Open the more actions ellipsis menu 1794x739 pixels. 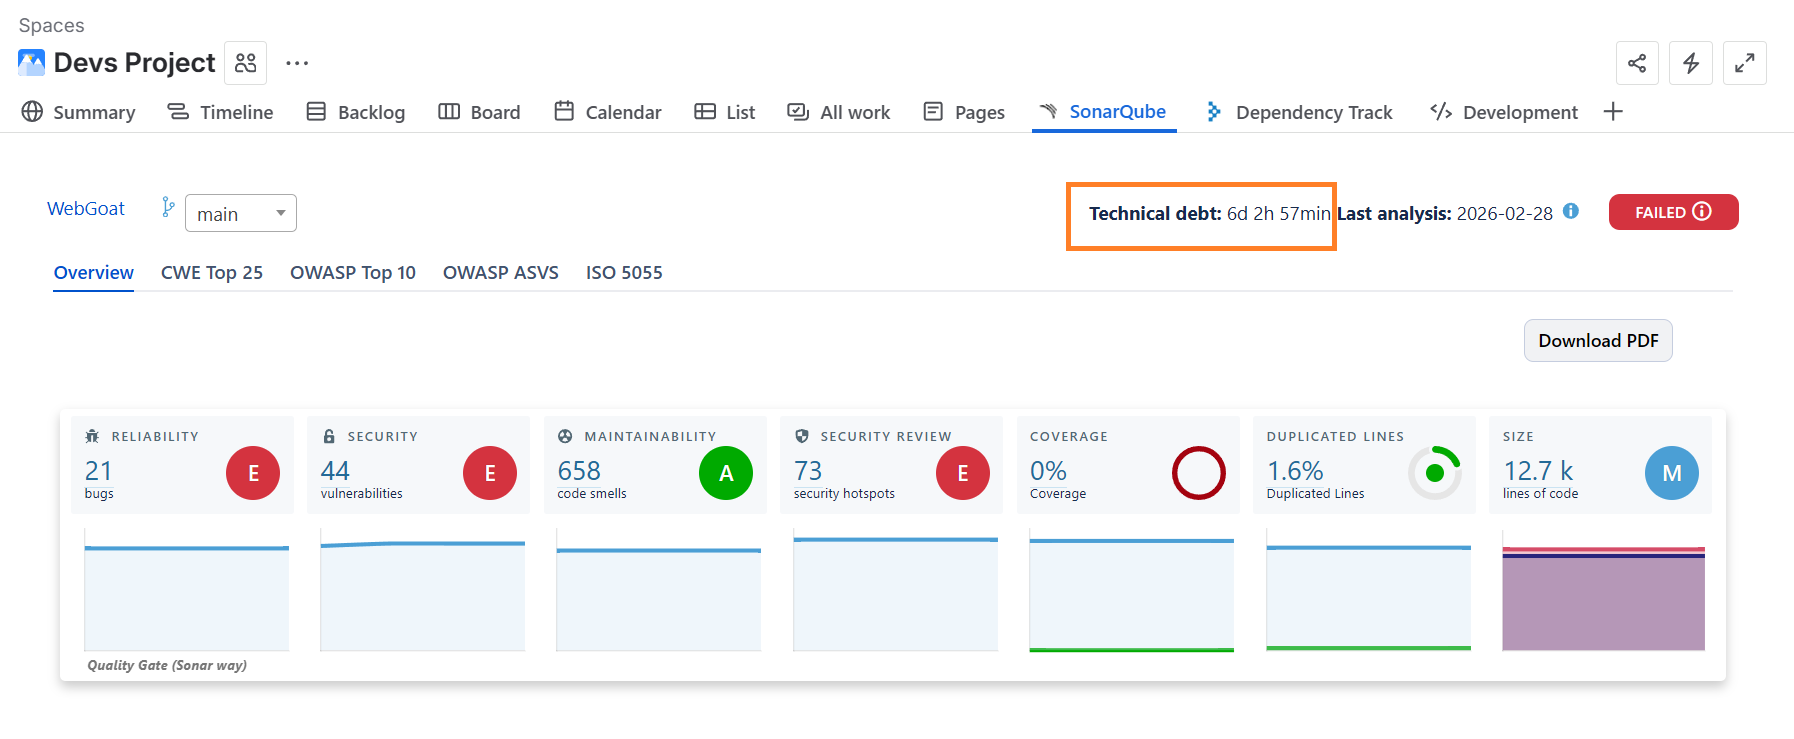pyautogui.click(x=297, y=63)
